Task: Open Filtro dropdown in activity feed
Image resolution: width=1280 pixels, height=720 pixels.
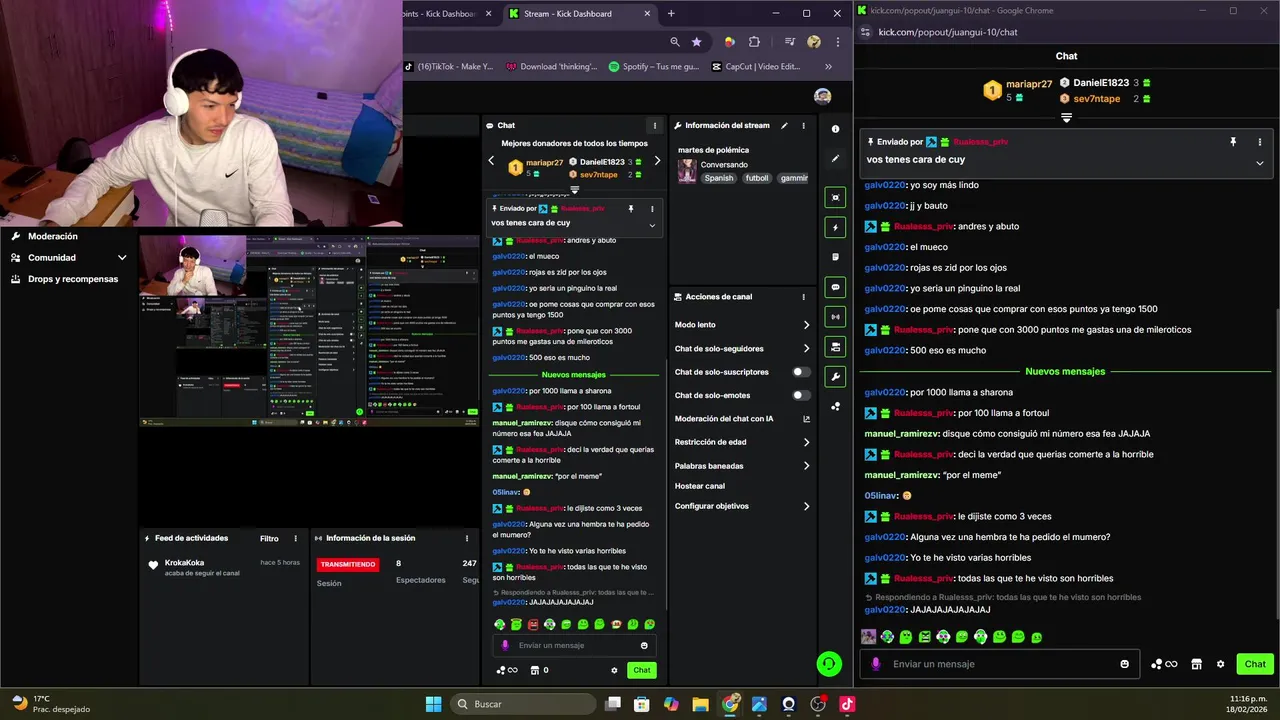Action: pyautogui.click(x=269, y=538)
